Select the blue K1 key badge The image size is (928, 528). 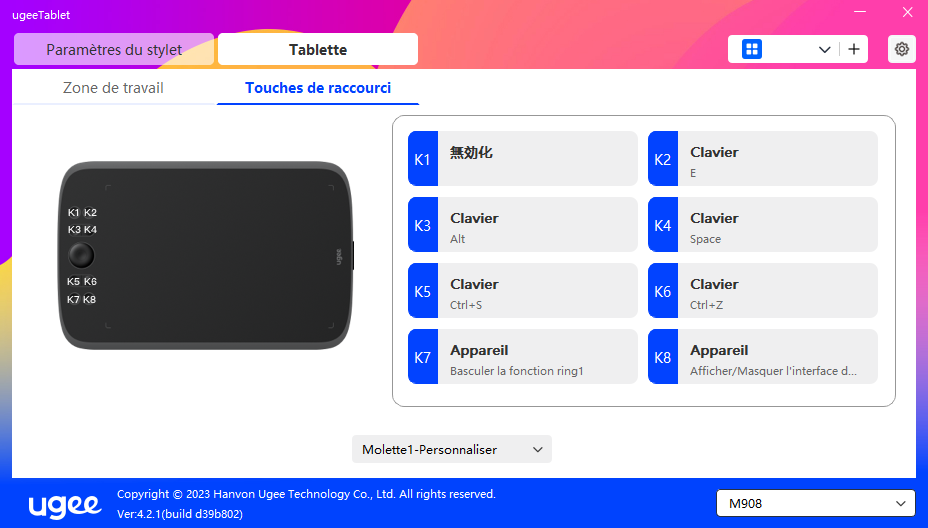tap(422, 159)
